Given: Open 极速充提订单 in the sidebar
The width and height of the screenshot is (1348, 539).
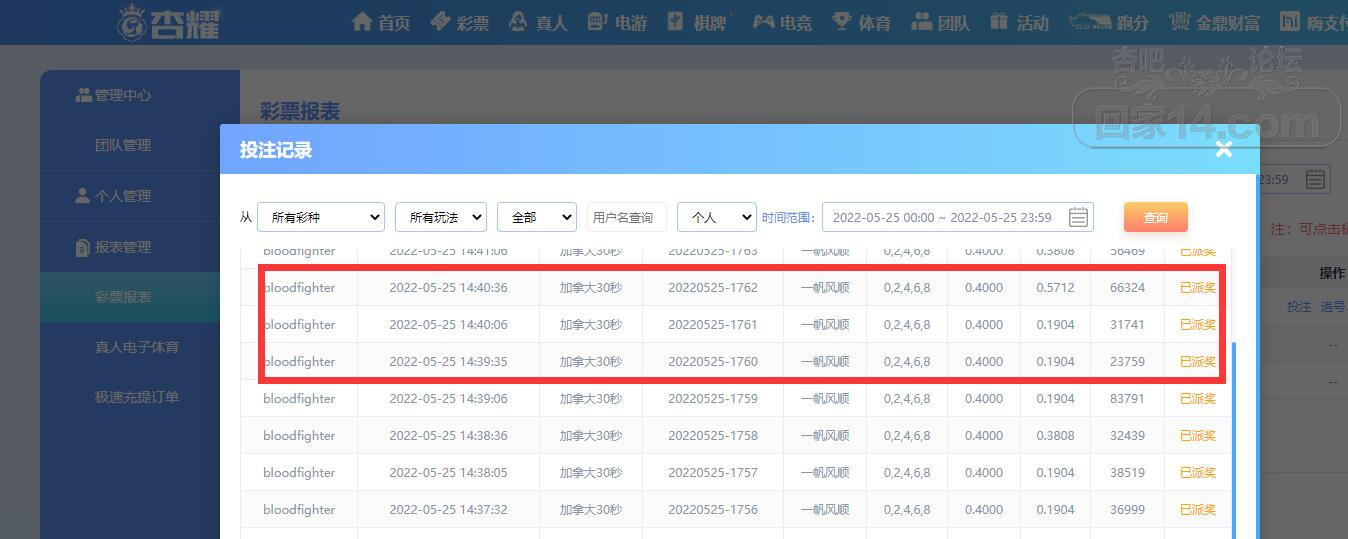Looking at the screenshot, I should (x=137, y=397).
